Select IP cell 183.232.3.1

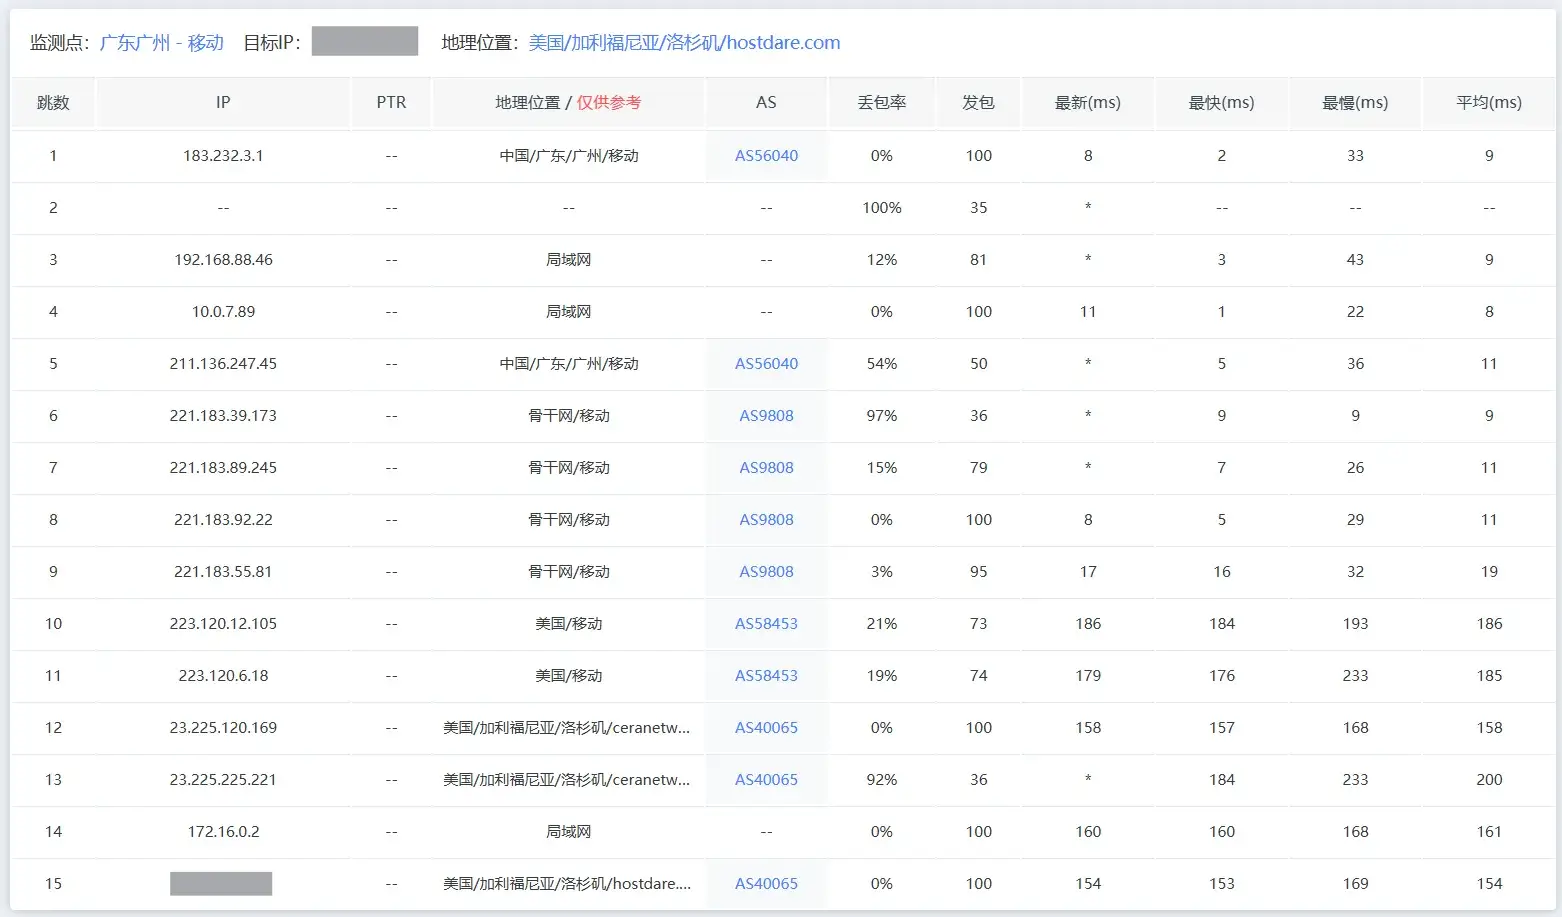point(223,156)
